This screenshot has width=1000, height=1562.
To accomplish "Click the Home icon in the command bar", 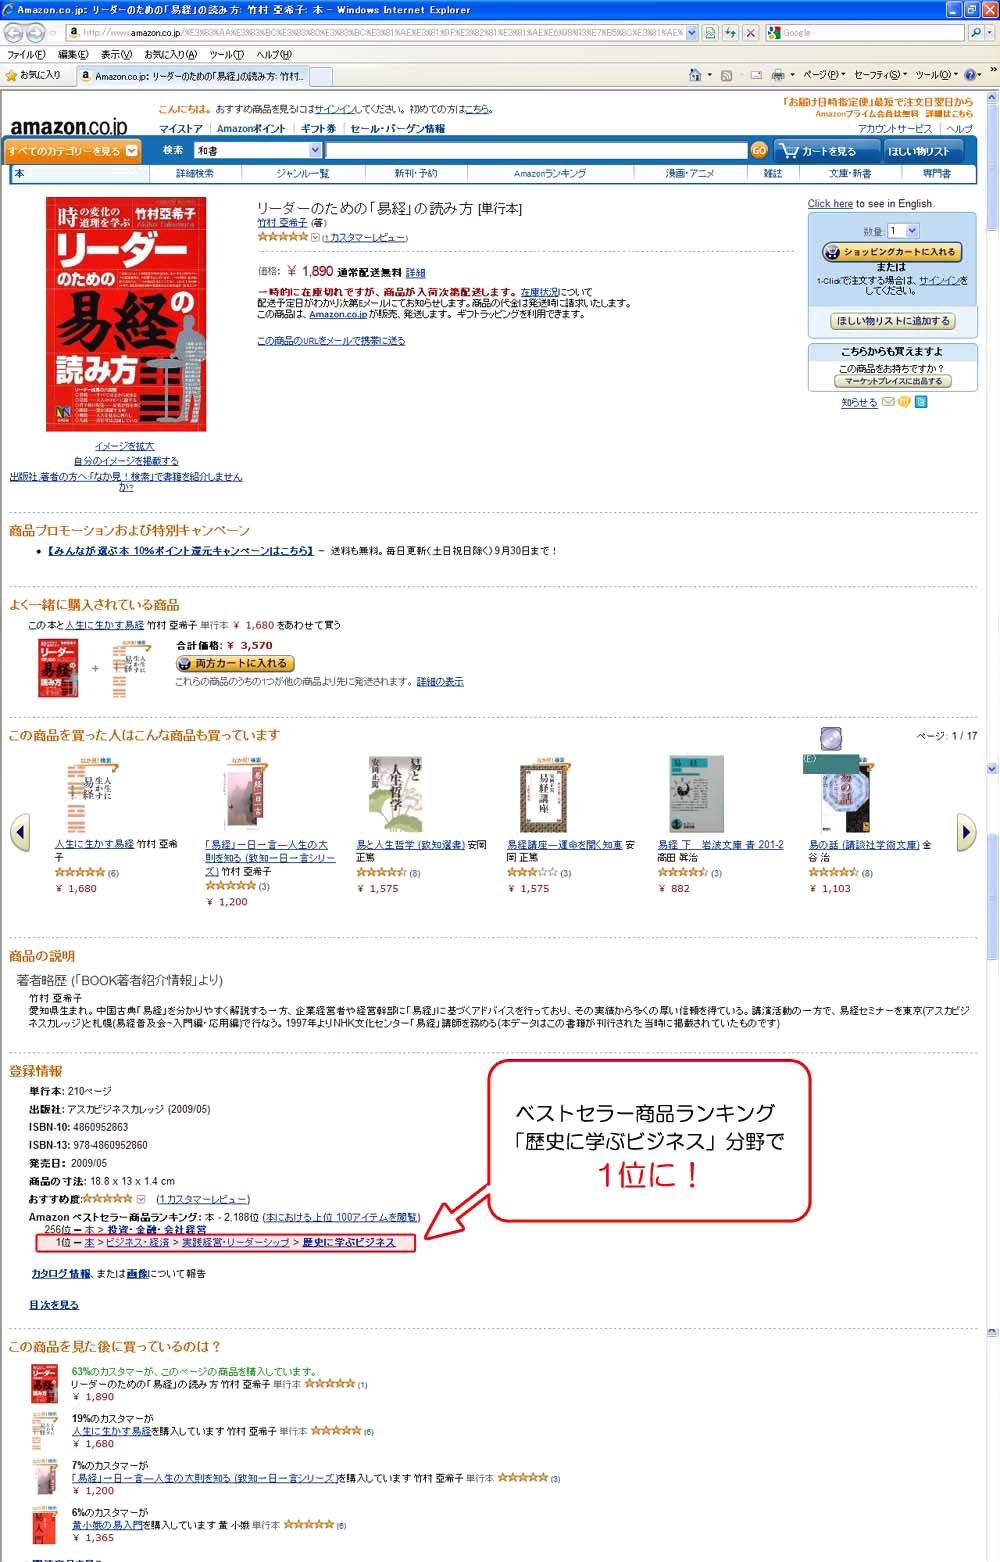I will [695, 75].
